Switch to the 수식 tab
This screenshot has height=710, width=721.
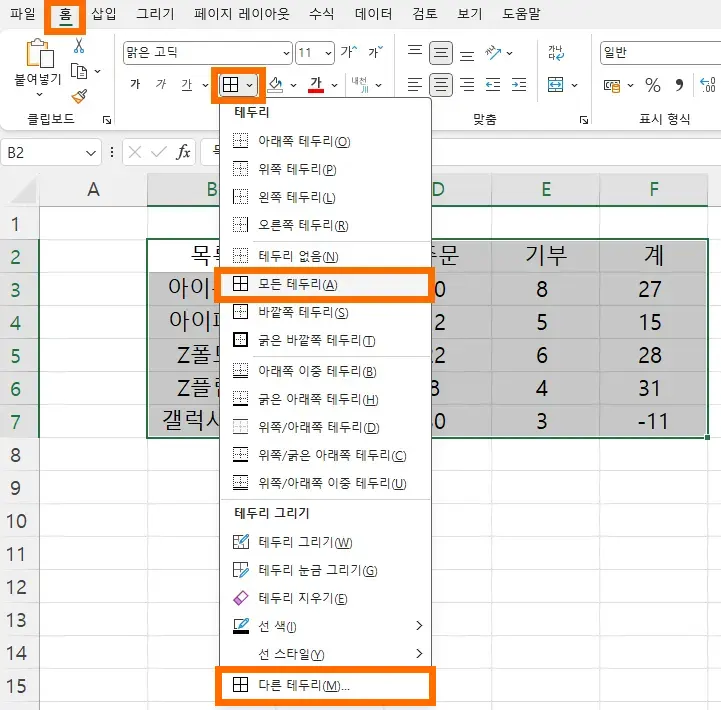(321, 14)
